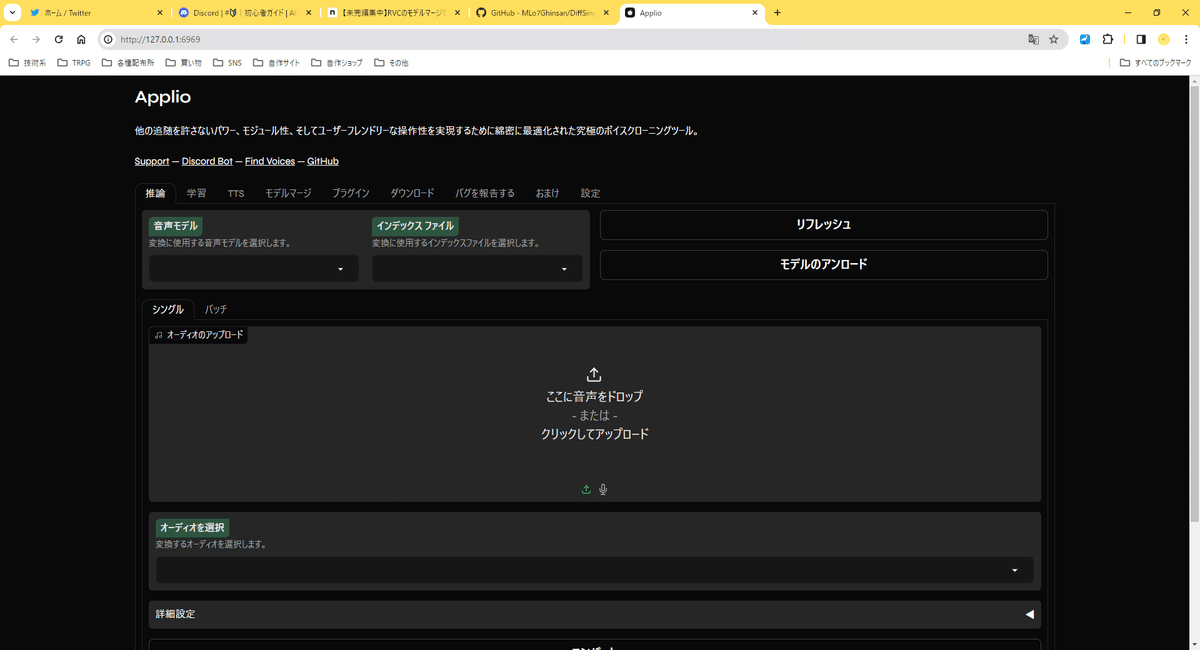Click the large upload arrow icon above ここに音声をドロップ
1200x650 pixels.
coord(594,374)
